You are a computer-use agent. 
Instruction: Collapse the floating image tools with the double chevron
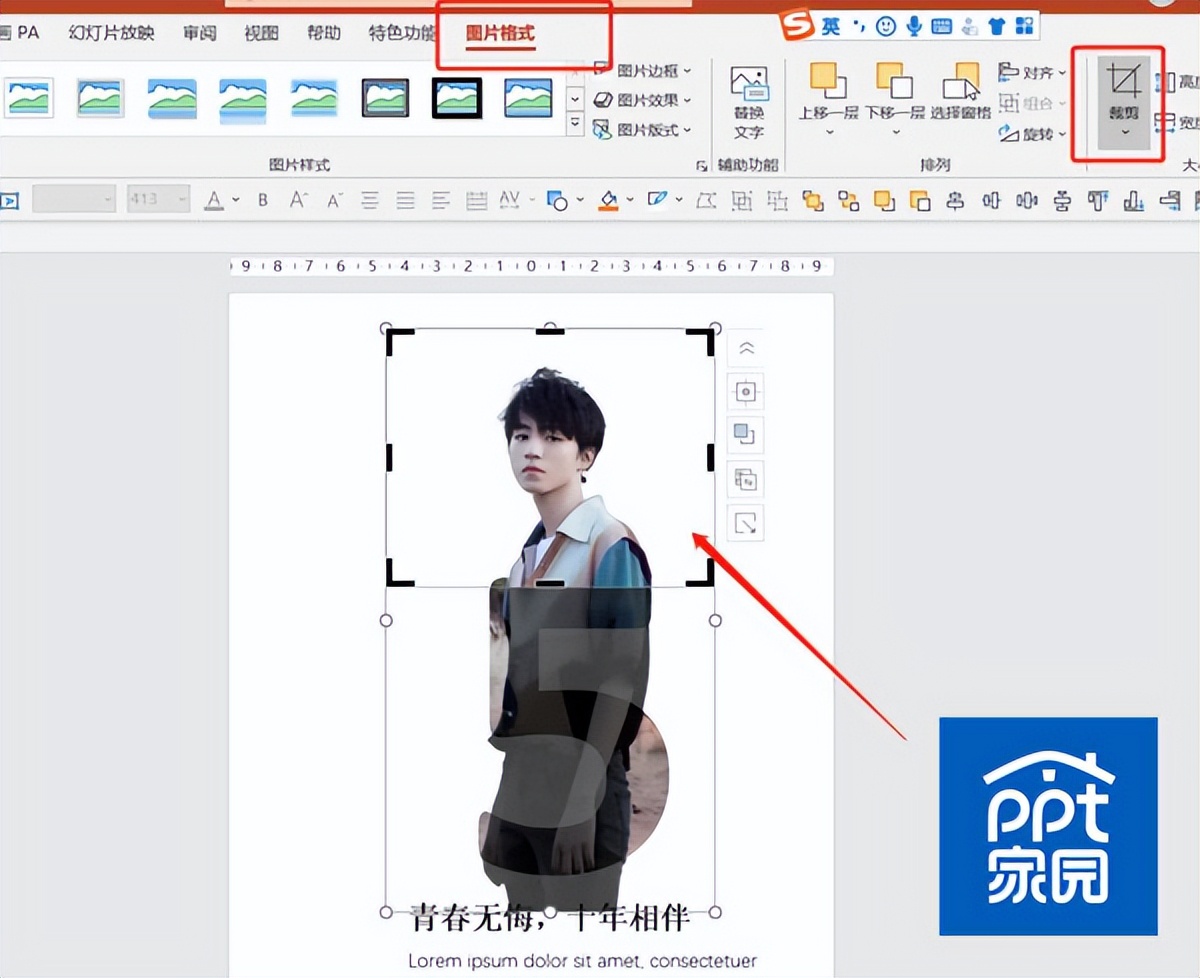745,348
